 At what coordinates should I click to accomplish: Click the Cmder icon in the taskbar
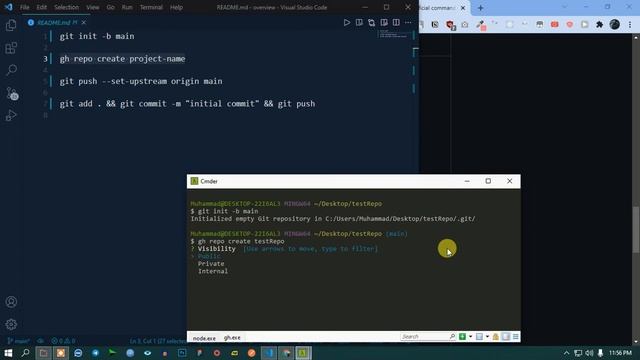click(x=303, y=353)
